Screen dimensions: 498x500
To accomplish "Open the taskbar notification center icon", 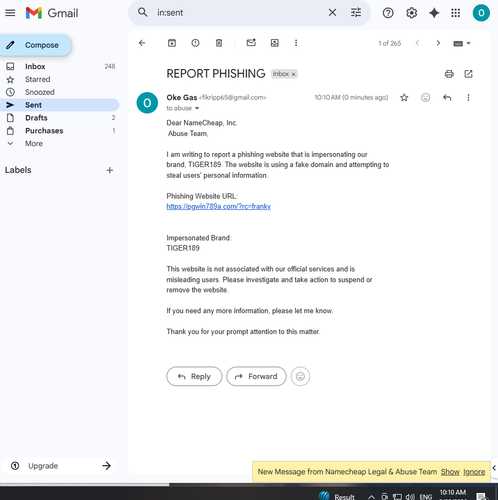I will pos(481,496).
